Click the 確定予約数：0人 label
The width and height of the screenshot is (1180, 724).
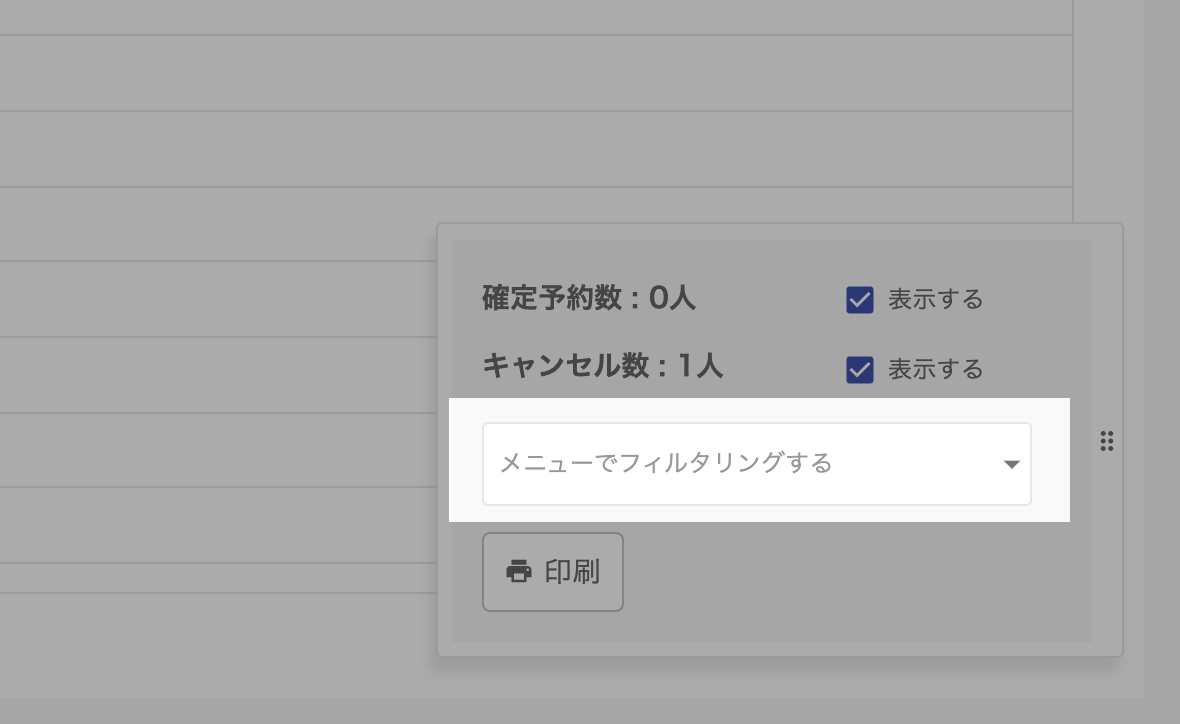(588, 298)
